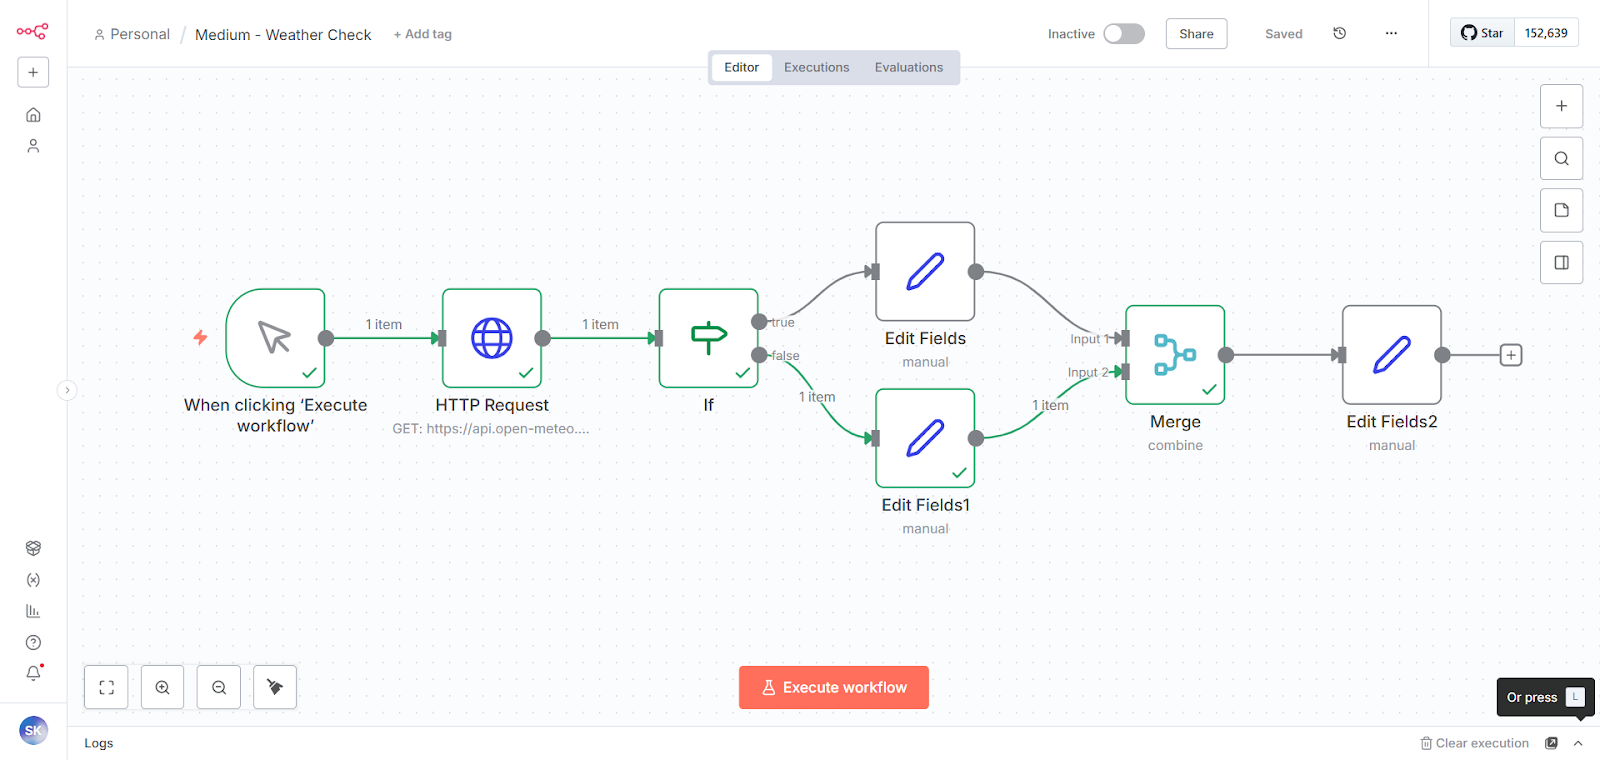Click Execute workflow
1600x760 pixels.
coord(834,688)
